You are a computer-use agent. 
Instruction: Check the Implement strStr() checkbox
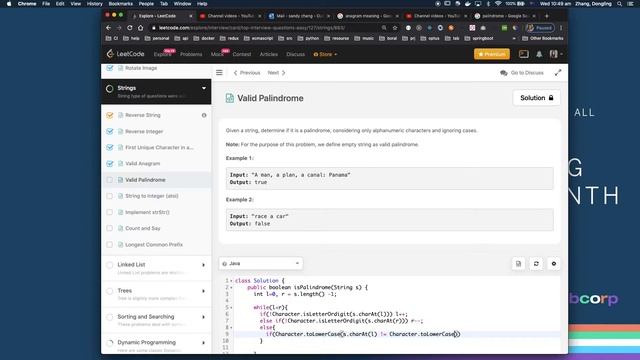coord(109,212)
